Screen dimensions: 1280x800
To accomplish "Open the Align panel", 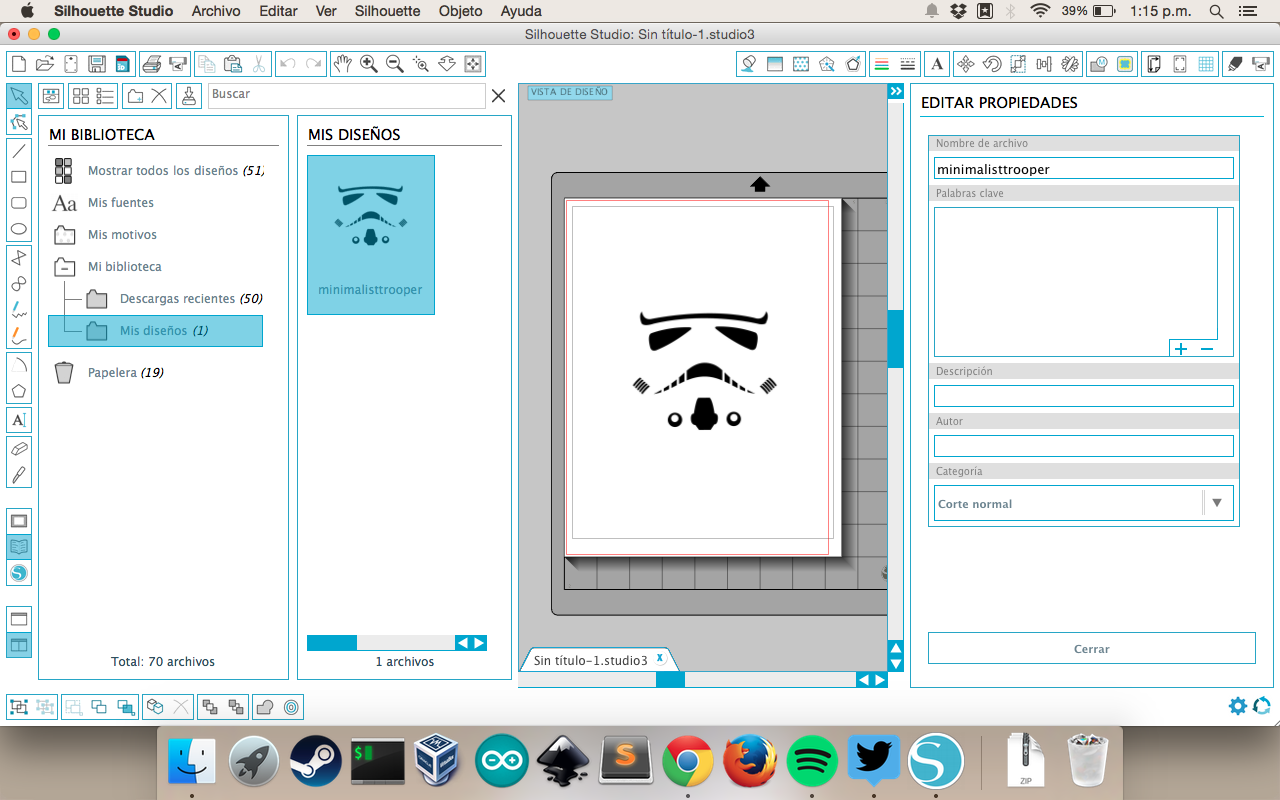I will pos(1044,64).
